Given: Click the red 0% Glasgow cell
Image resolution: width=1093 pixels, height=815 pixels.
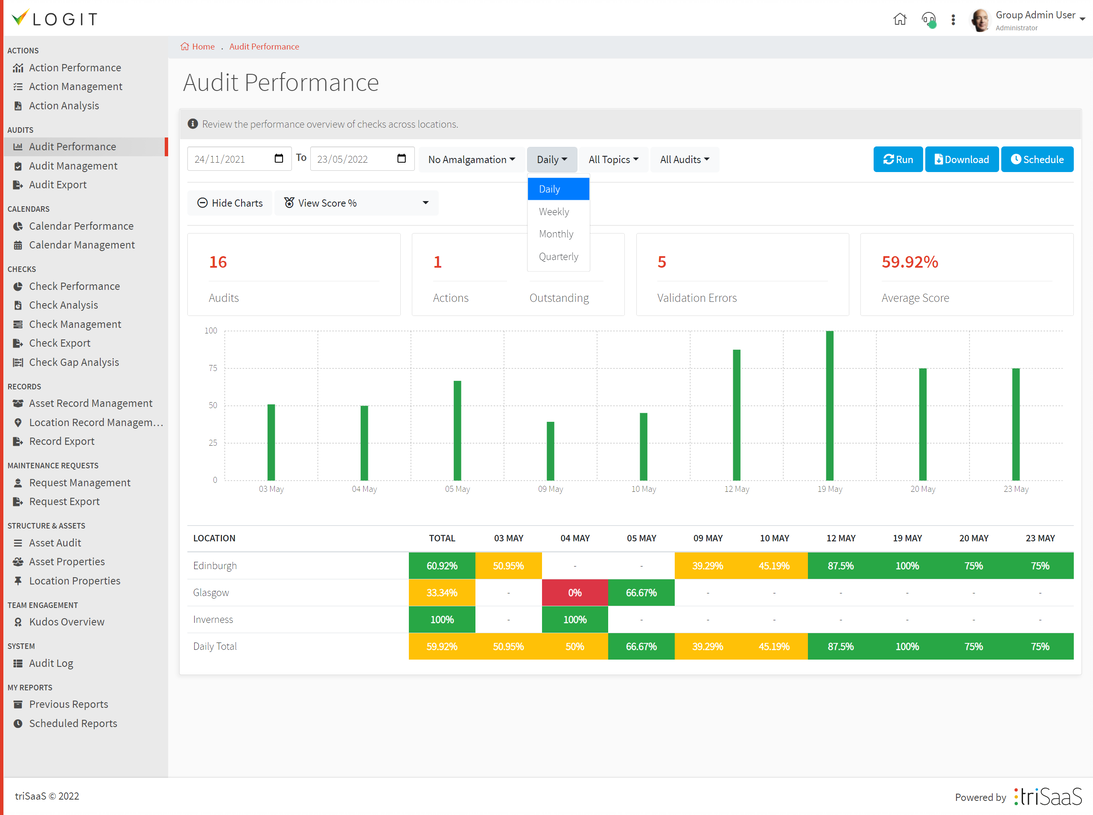Looking at the screenshot, I should (x=574, y=593).
